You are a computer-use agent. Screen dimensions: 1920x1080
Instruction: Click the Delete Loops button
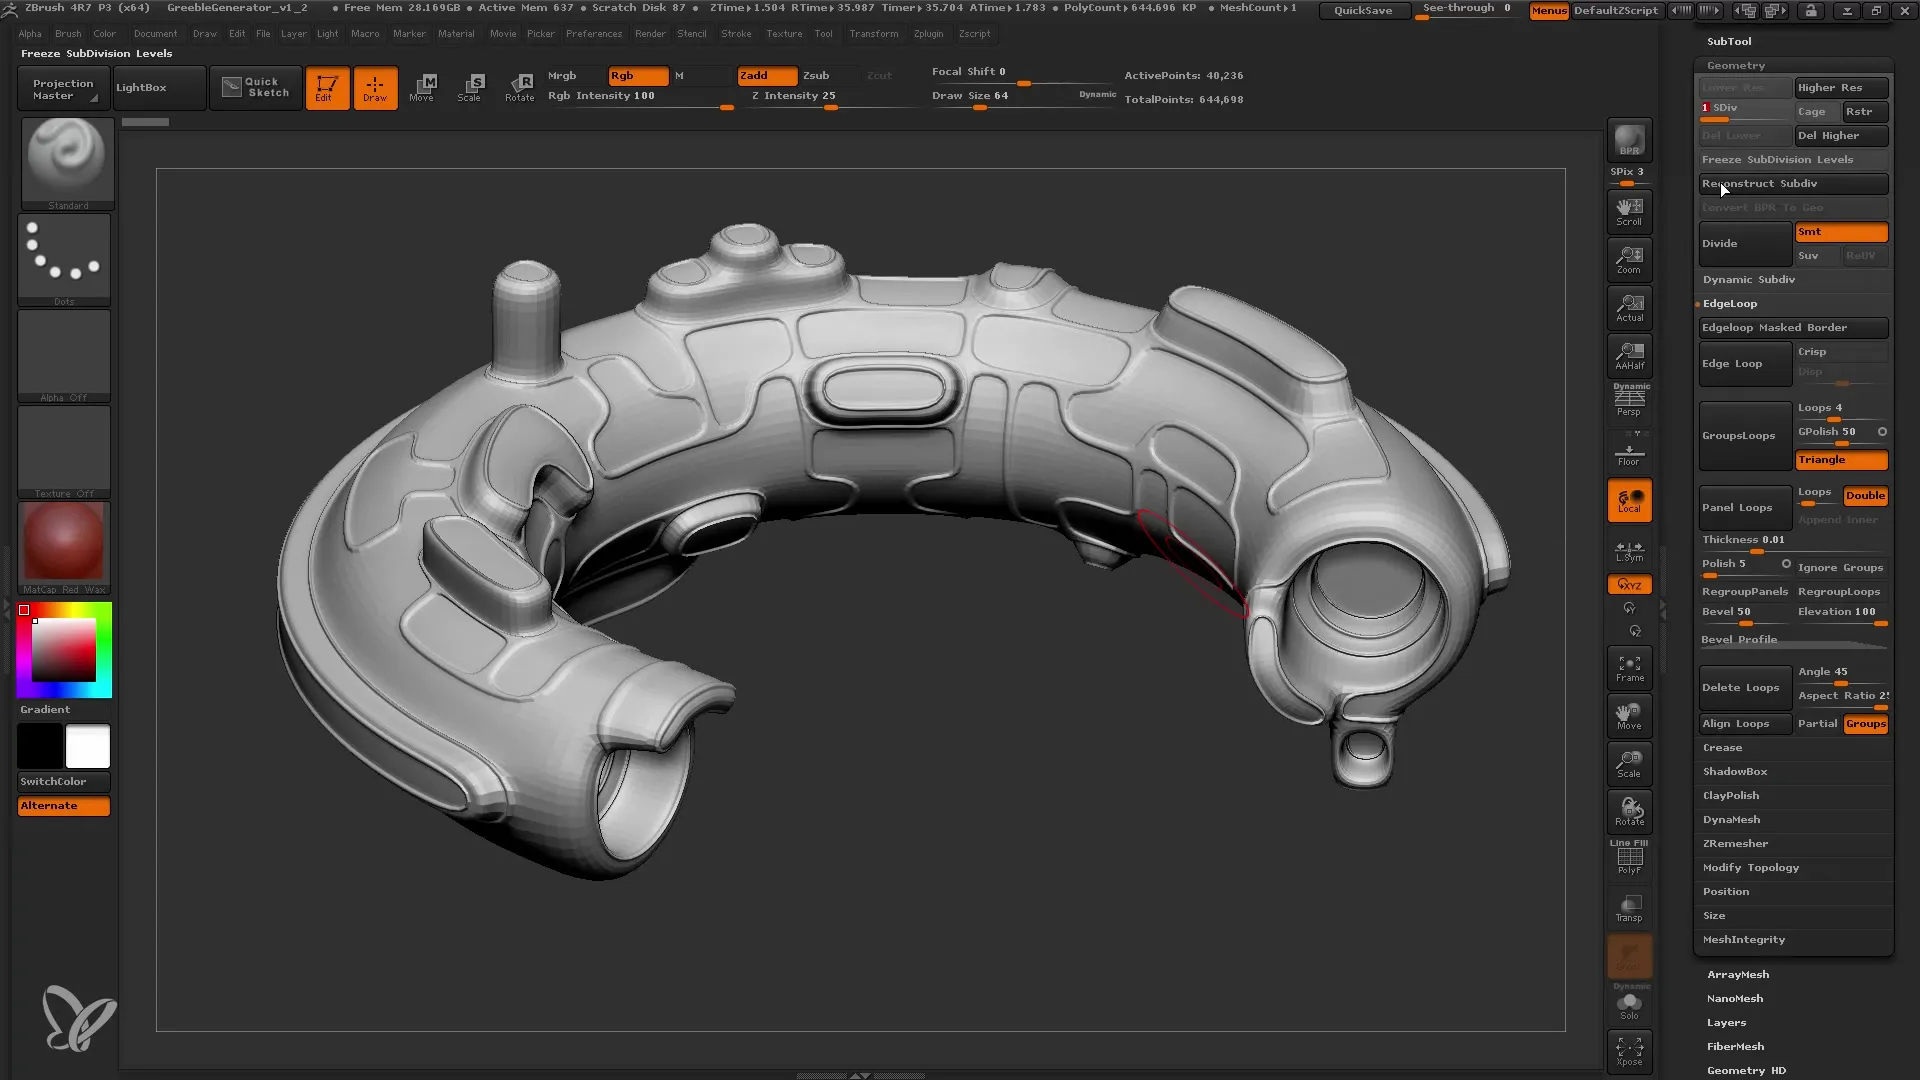click(1745, 688)
